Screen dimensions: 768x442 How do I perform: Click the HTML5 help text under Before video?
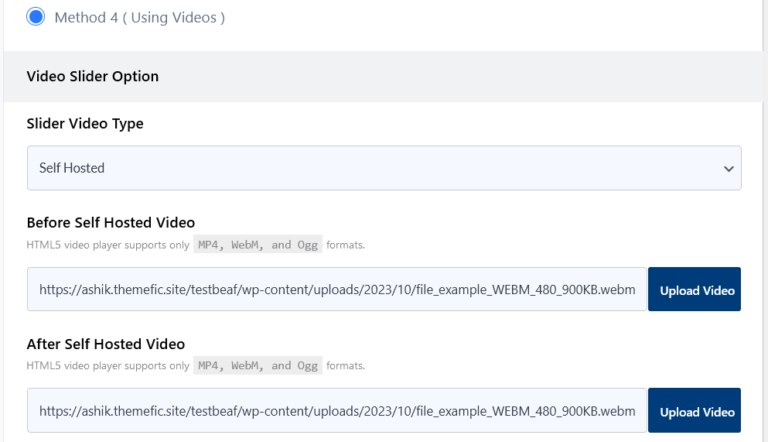point(107,244)
